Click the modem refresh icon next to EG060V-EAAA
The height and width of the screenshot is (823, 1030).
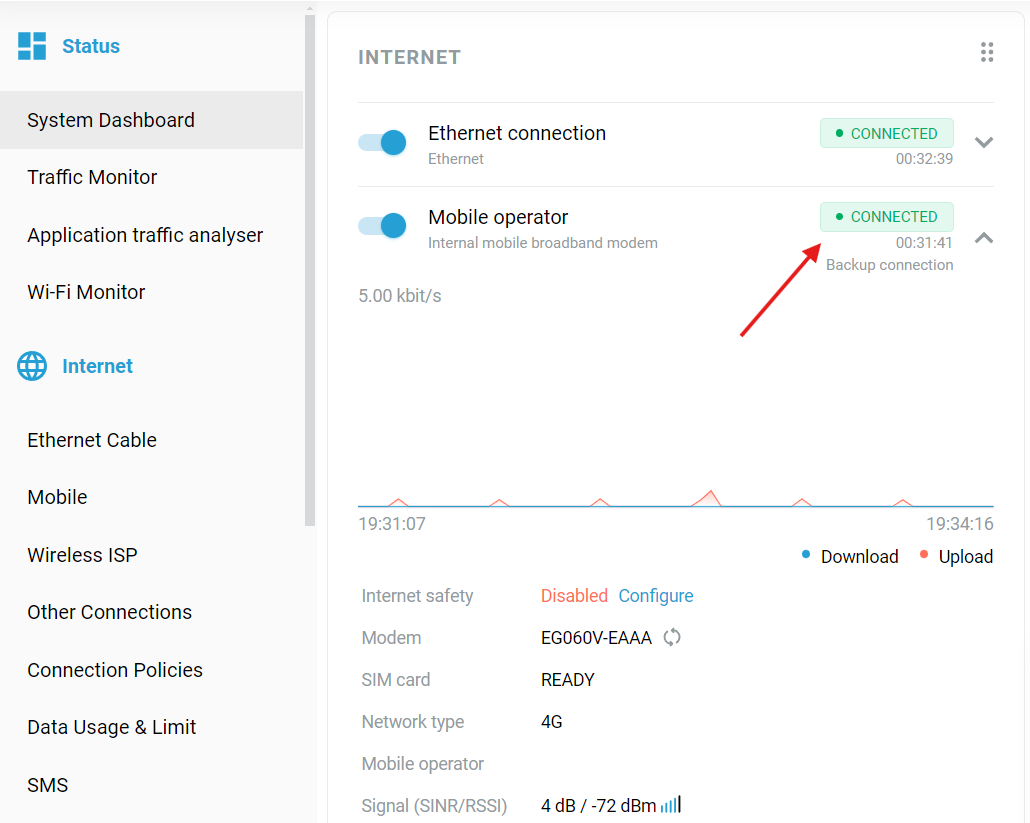672,637
